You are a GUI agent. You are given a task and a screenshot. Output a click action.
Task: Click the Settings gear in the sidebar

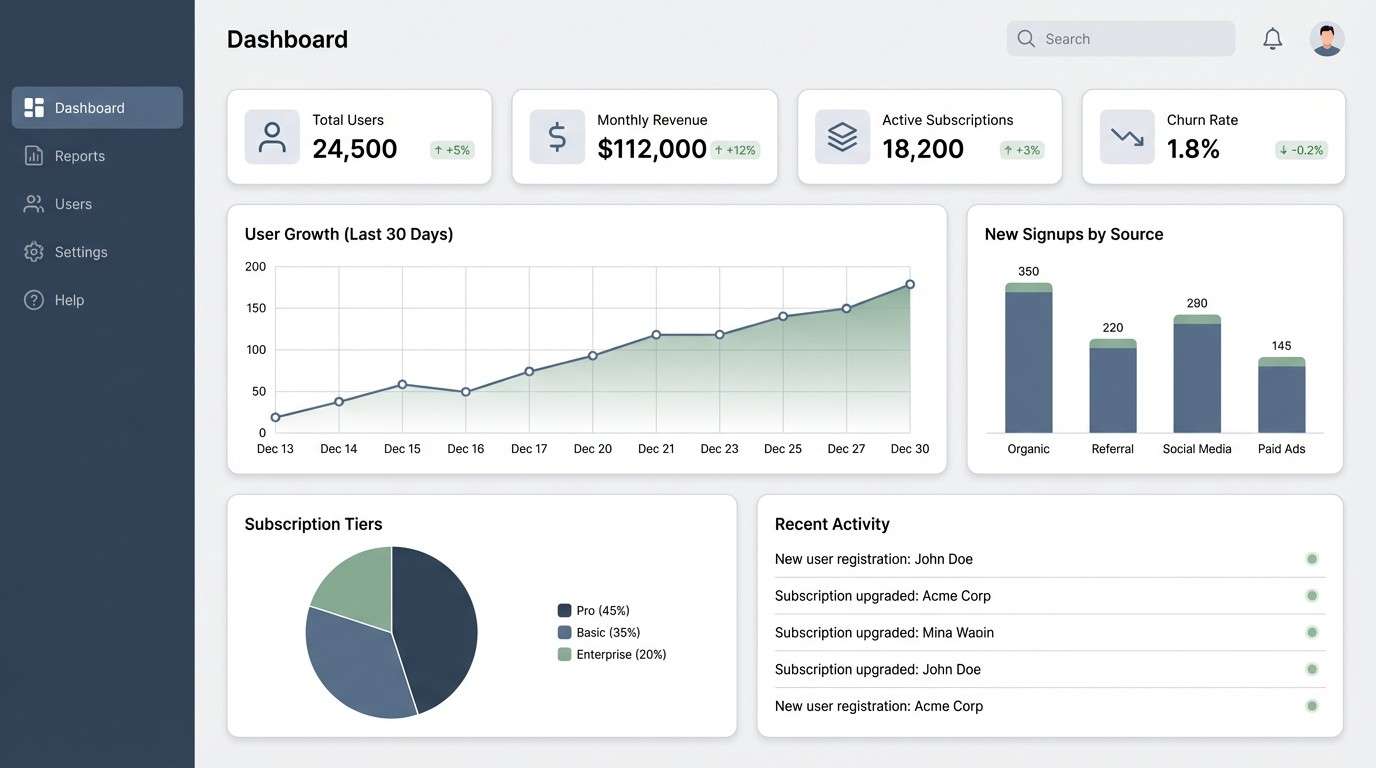point(34,251)
